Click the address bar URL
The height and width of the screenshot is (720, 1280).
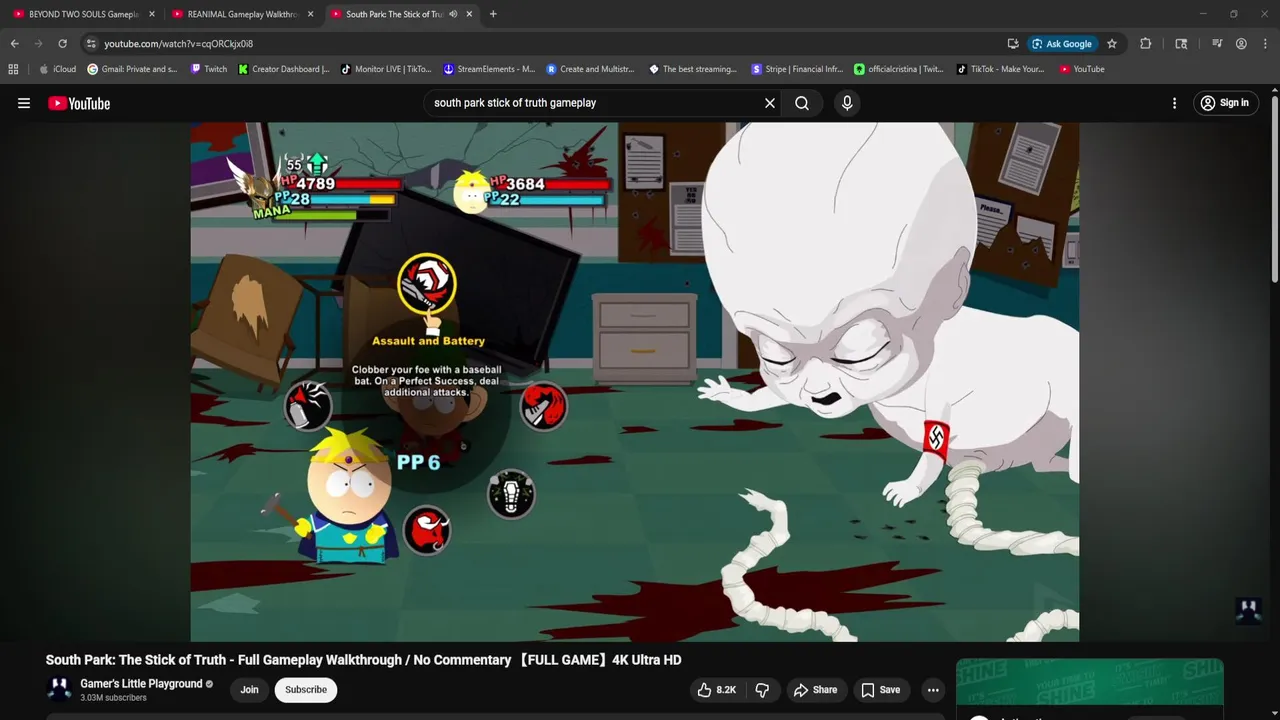178,44
